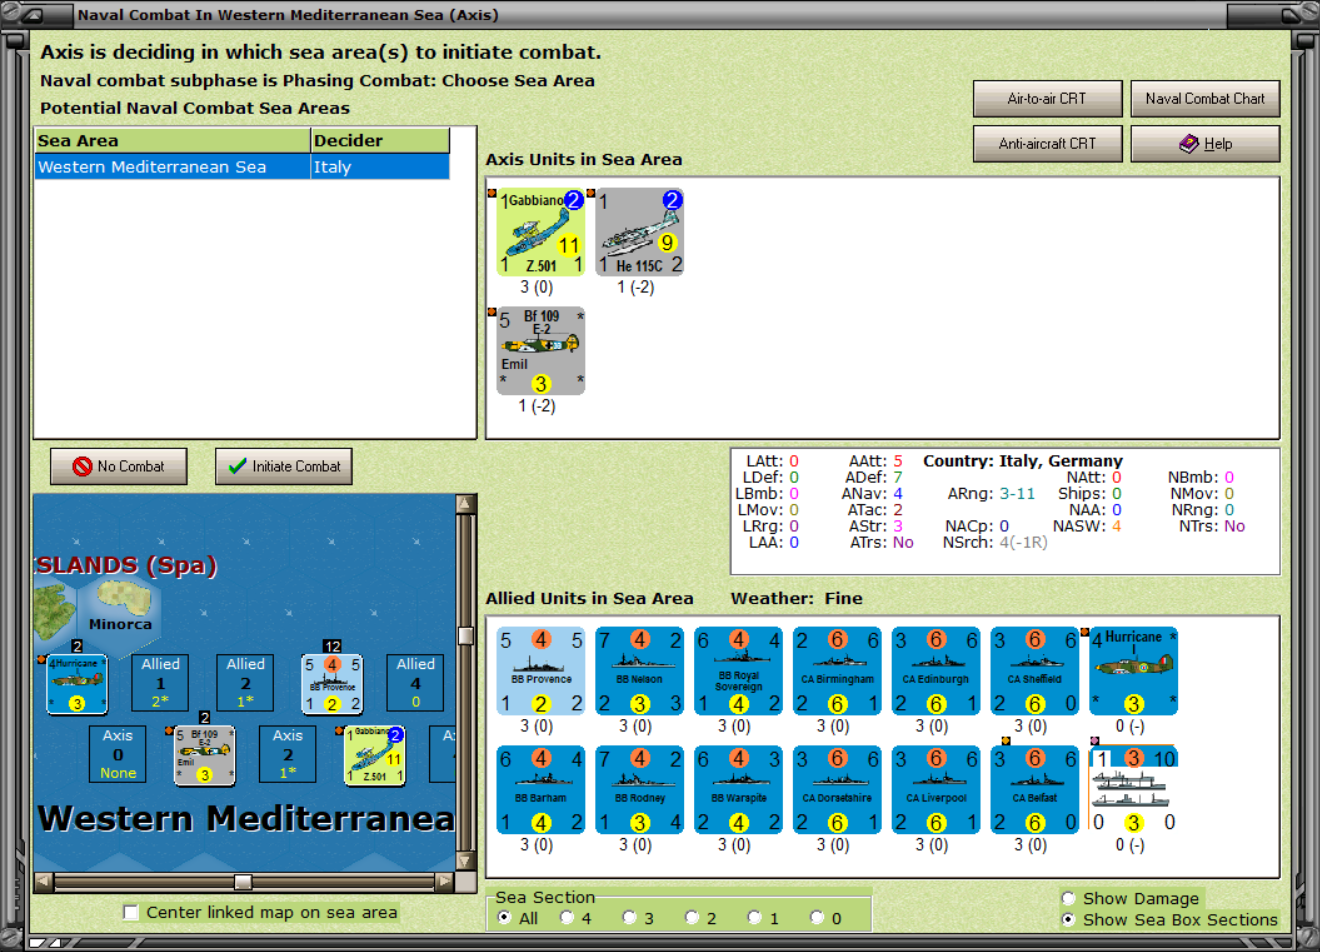Click the No Combat button
Image resolution: width=1320 pixels, height=952 pixels.
[x=119, y=467]
